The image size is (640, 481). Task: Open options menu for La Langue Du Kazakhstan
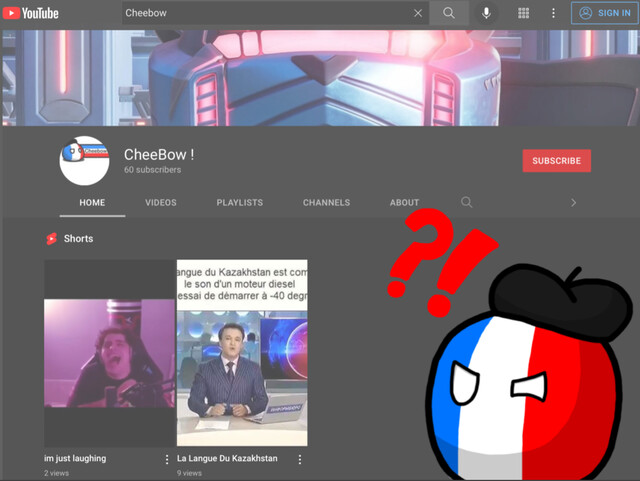click(x=300, y=460)
